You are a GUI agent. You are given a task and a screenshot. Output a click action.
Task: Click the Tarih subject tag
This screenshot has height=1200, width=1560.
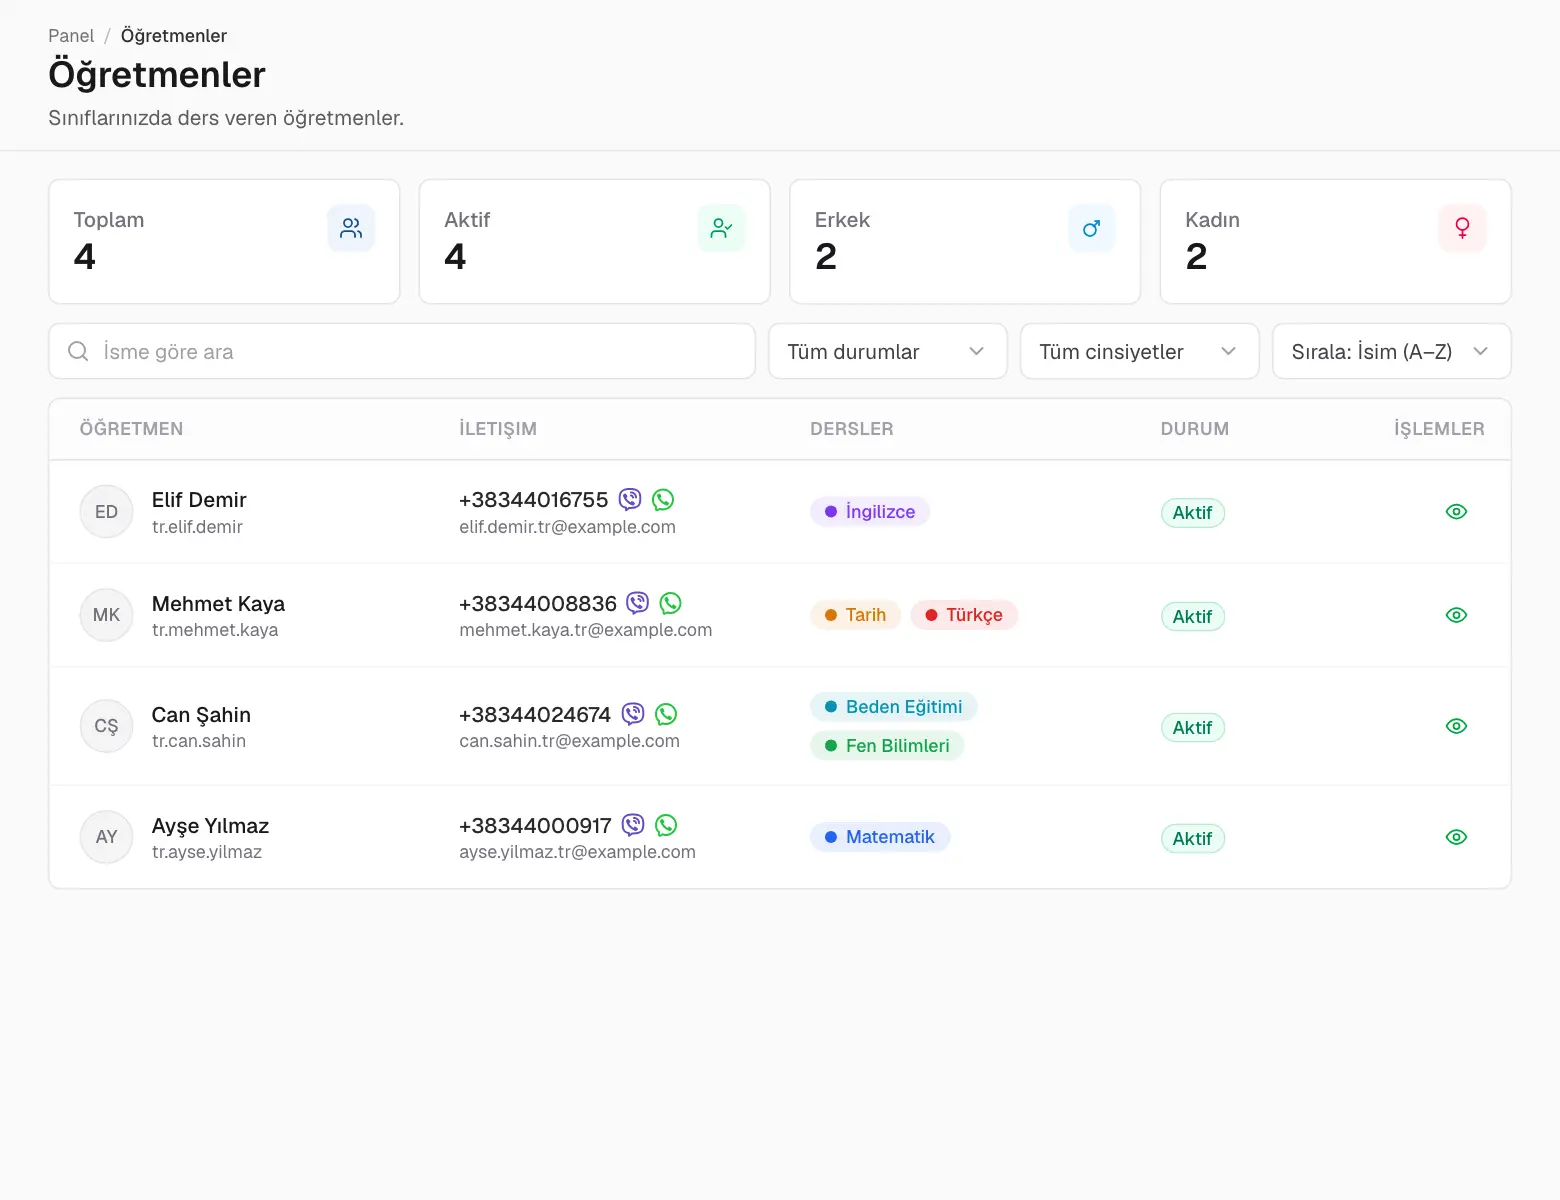(856, 615)
